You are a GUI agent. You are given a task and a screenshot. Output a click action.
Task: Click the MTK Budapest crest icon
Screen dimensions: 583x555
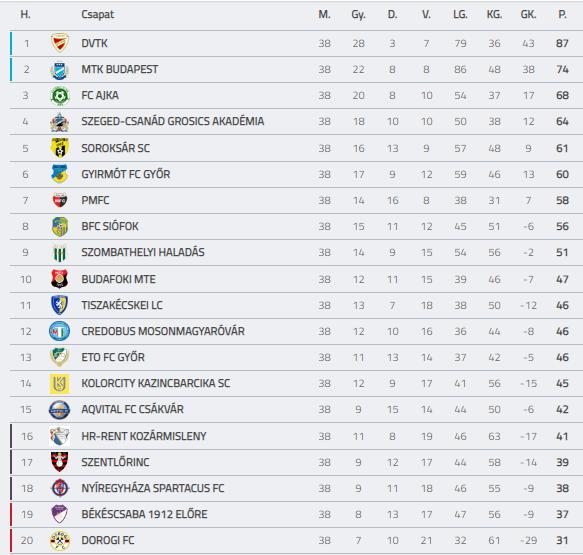59,70
